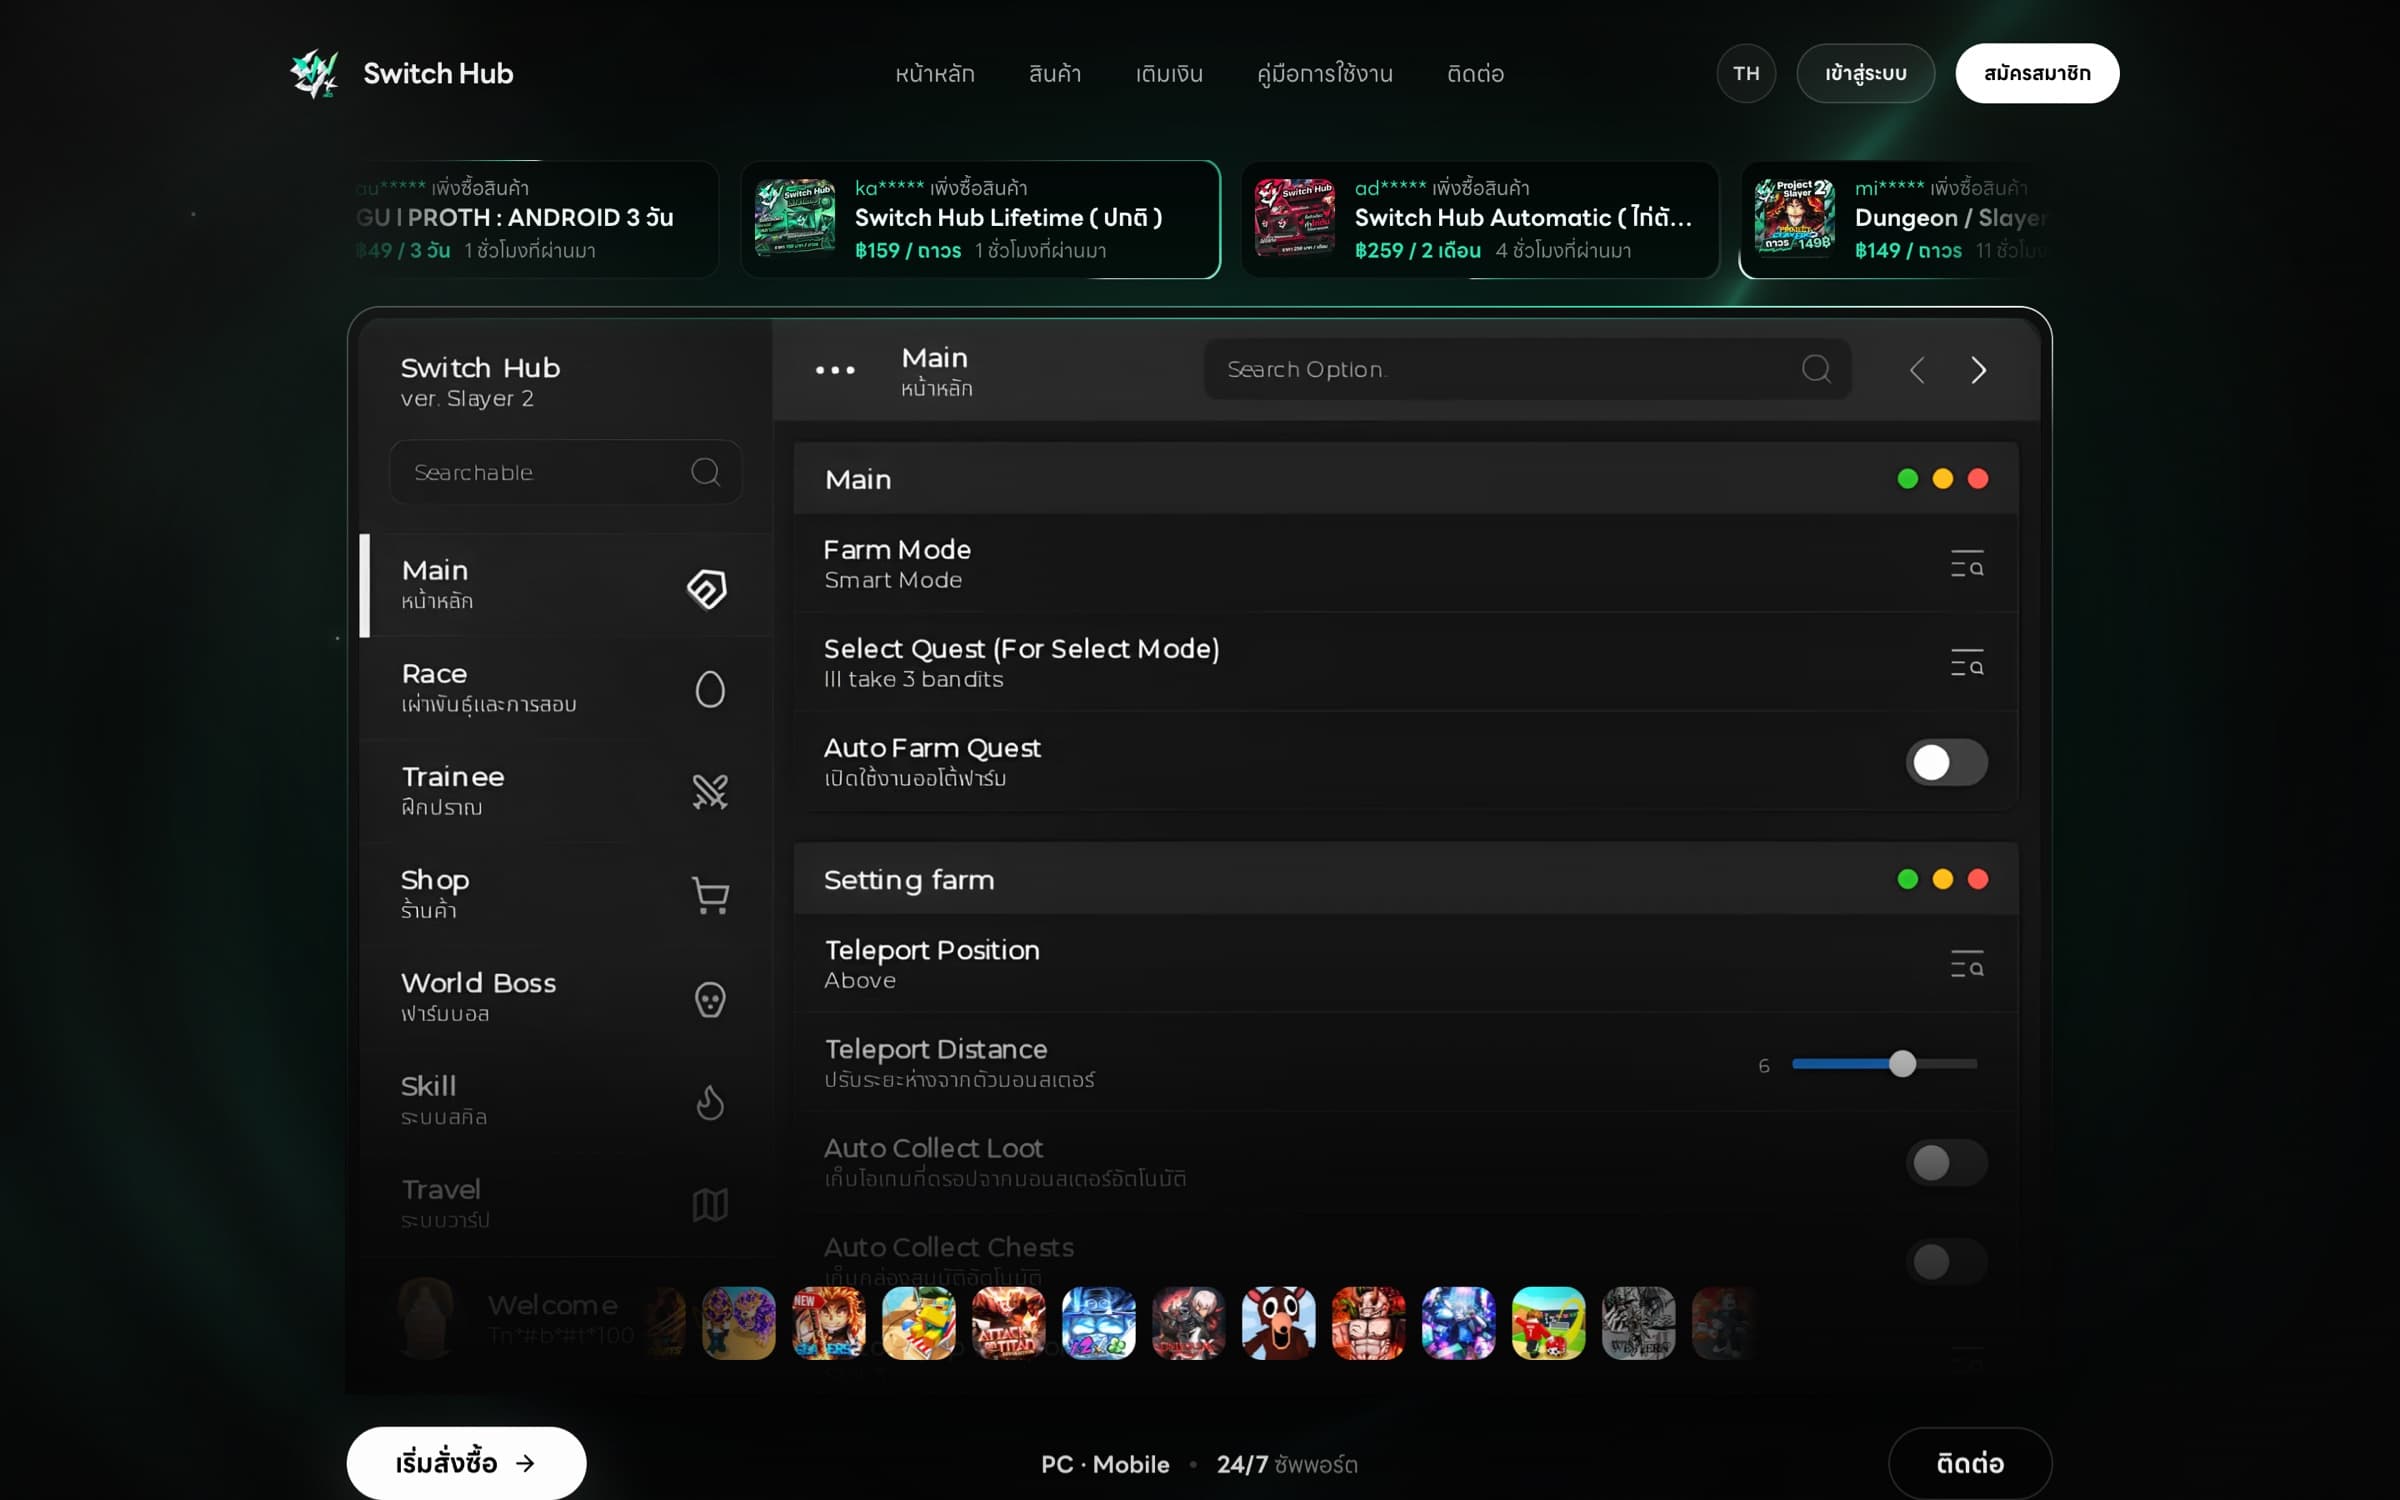Click the Switch Hub Lifetime product image
This screenshot has width=2400, height=1500.
coord(795,219)
